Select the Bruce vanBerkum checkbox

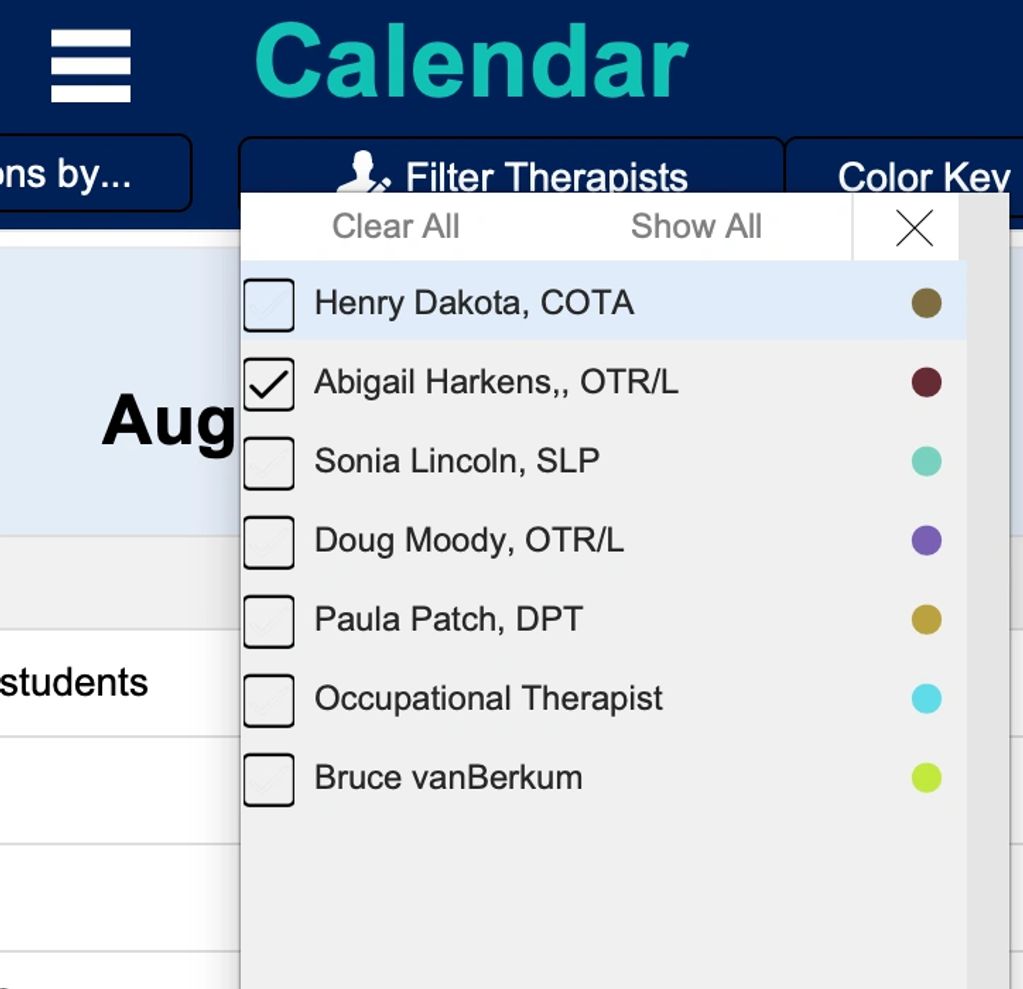click(269, 780)
